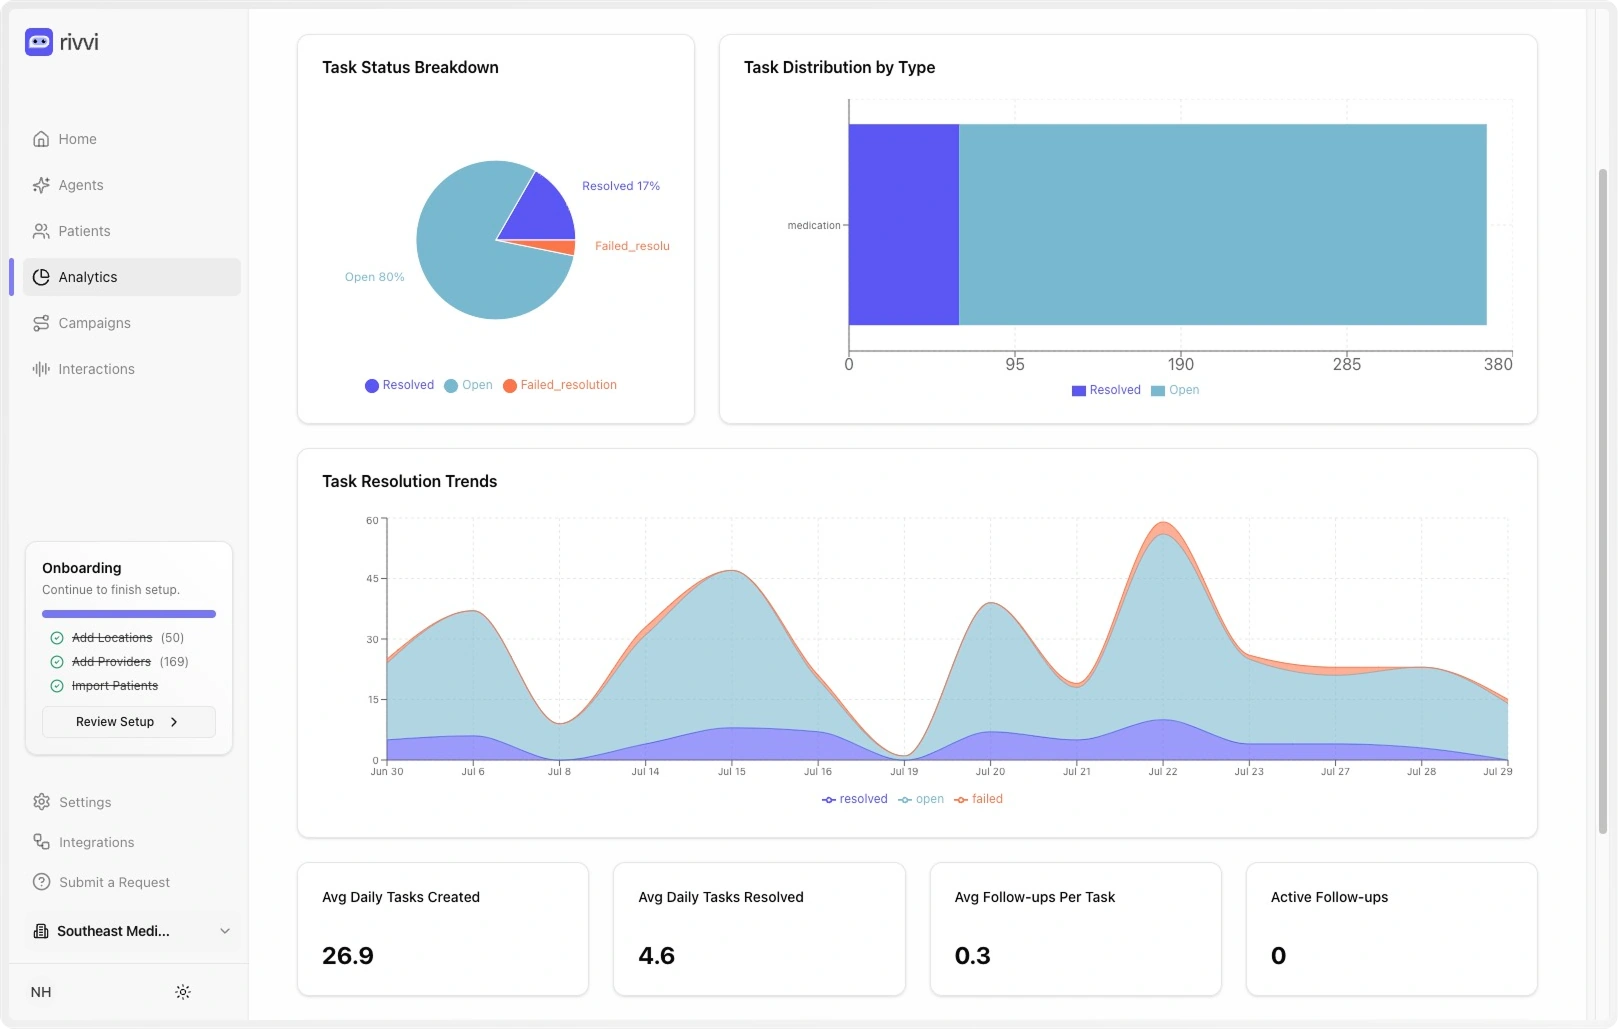This screenshot has height=1029, width=1618.
Task: Select the Patients people icon
Action: coord(40,230)
